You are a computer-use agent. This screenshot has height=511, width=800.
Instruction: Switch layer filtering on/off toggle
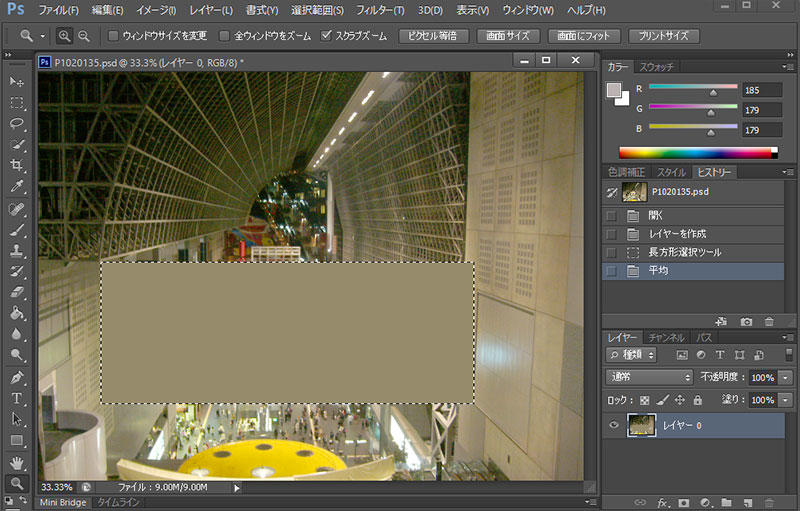(788, 354)
